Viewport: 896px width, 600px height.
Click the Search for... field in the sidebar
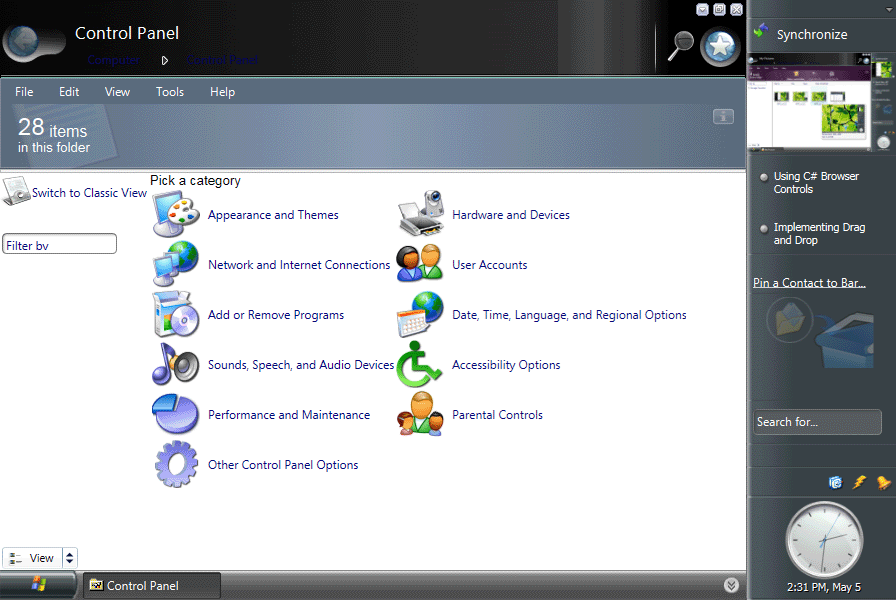pyautogui.click(x=817, y=422)
